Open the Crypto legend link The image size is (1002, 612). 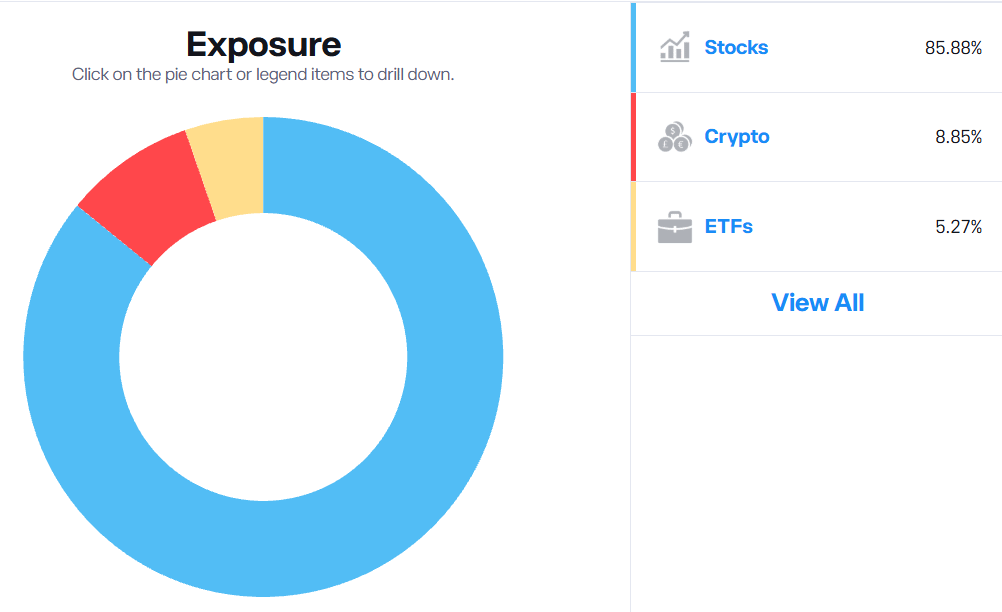pos(737,137)
